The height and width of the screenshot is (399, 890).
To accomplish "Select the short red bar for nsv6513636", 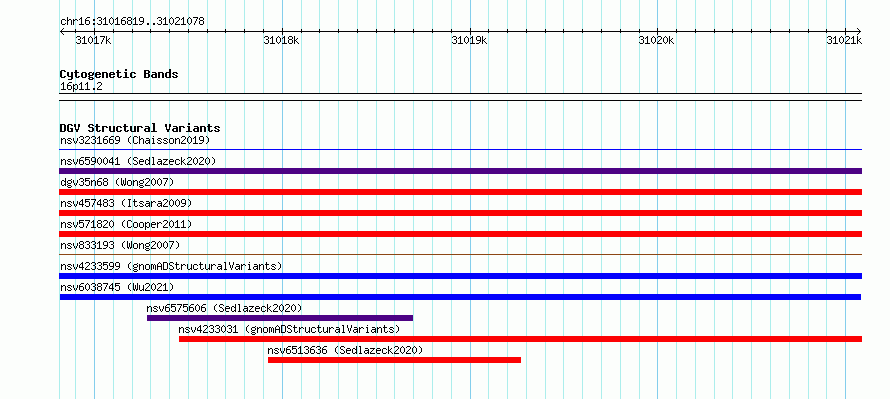I will (x=394, y=360).
